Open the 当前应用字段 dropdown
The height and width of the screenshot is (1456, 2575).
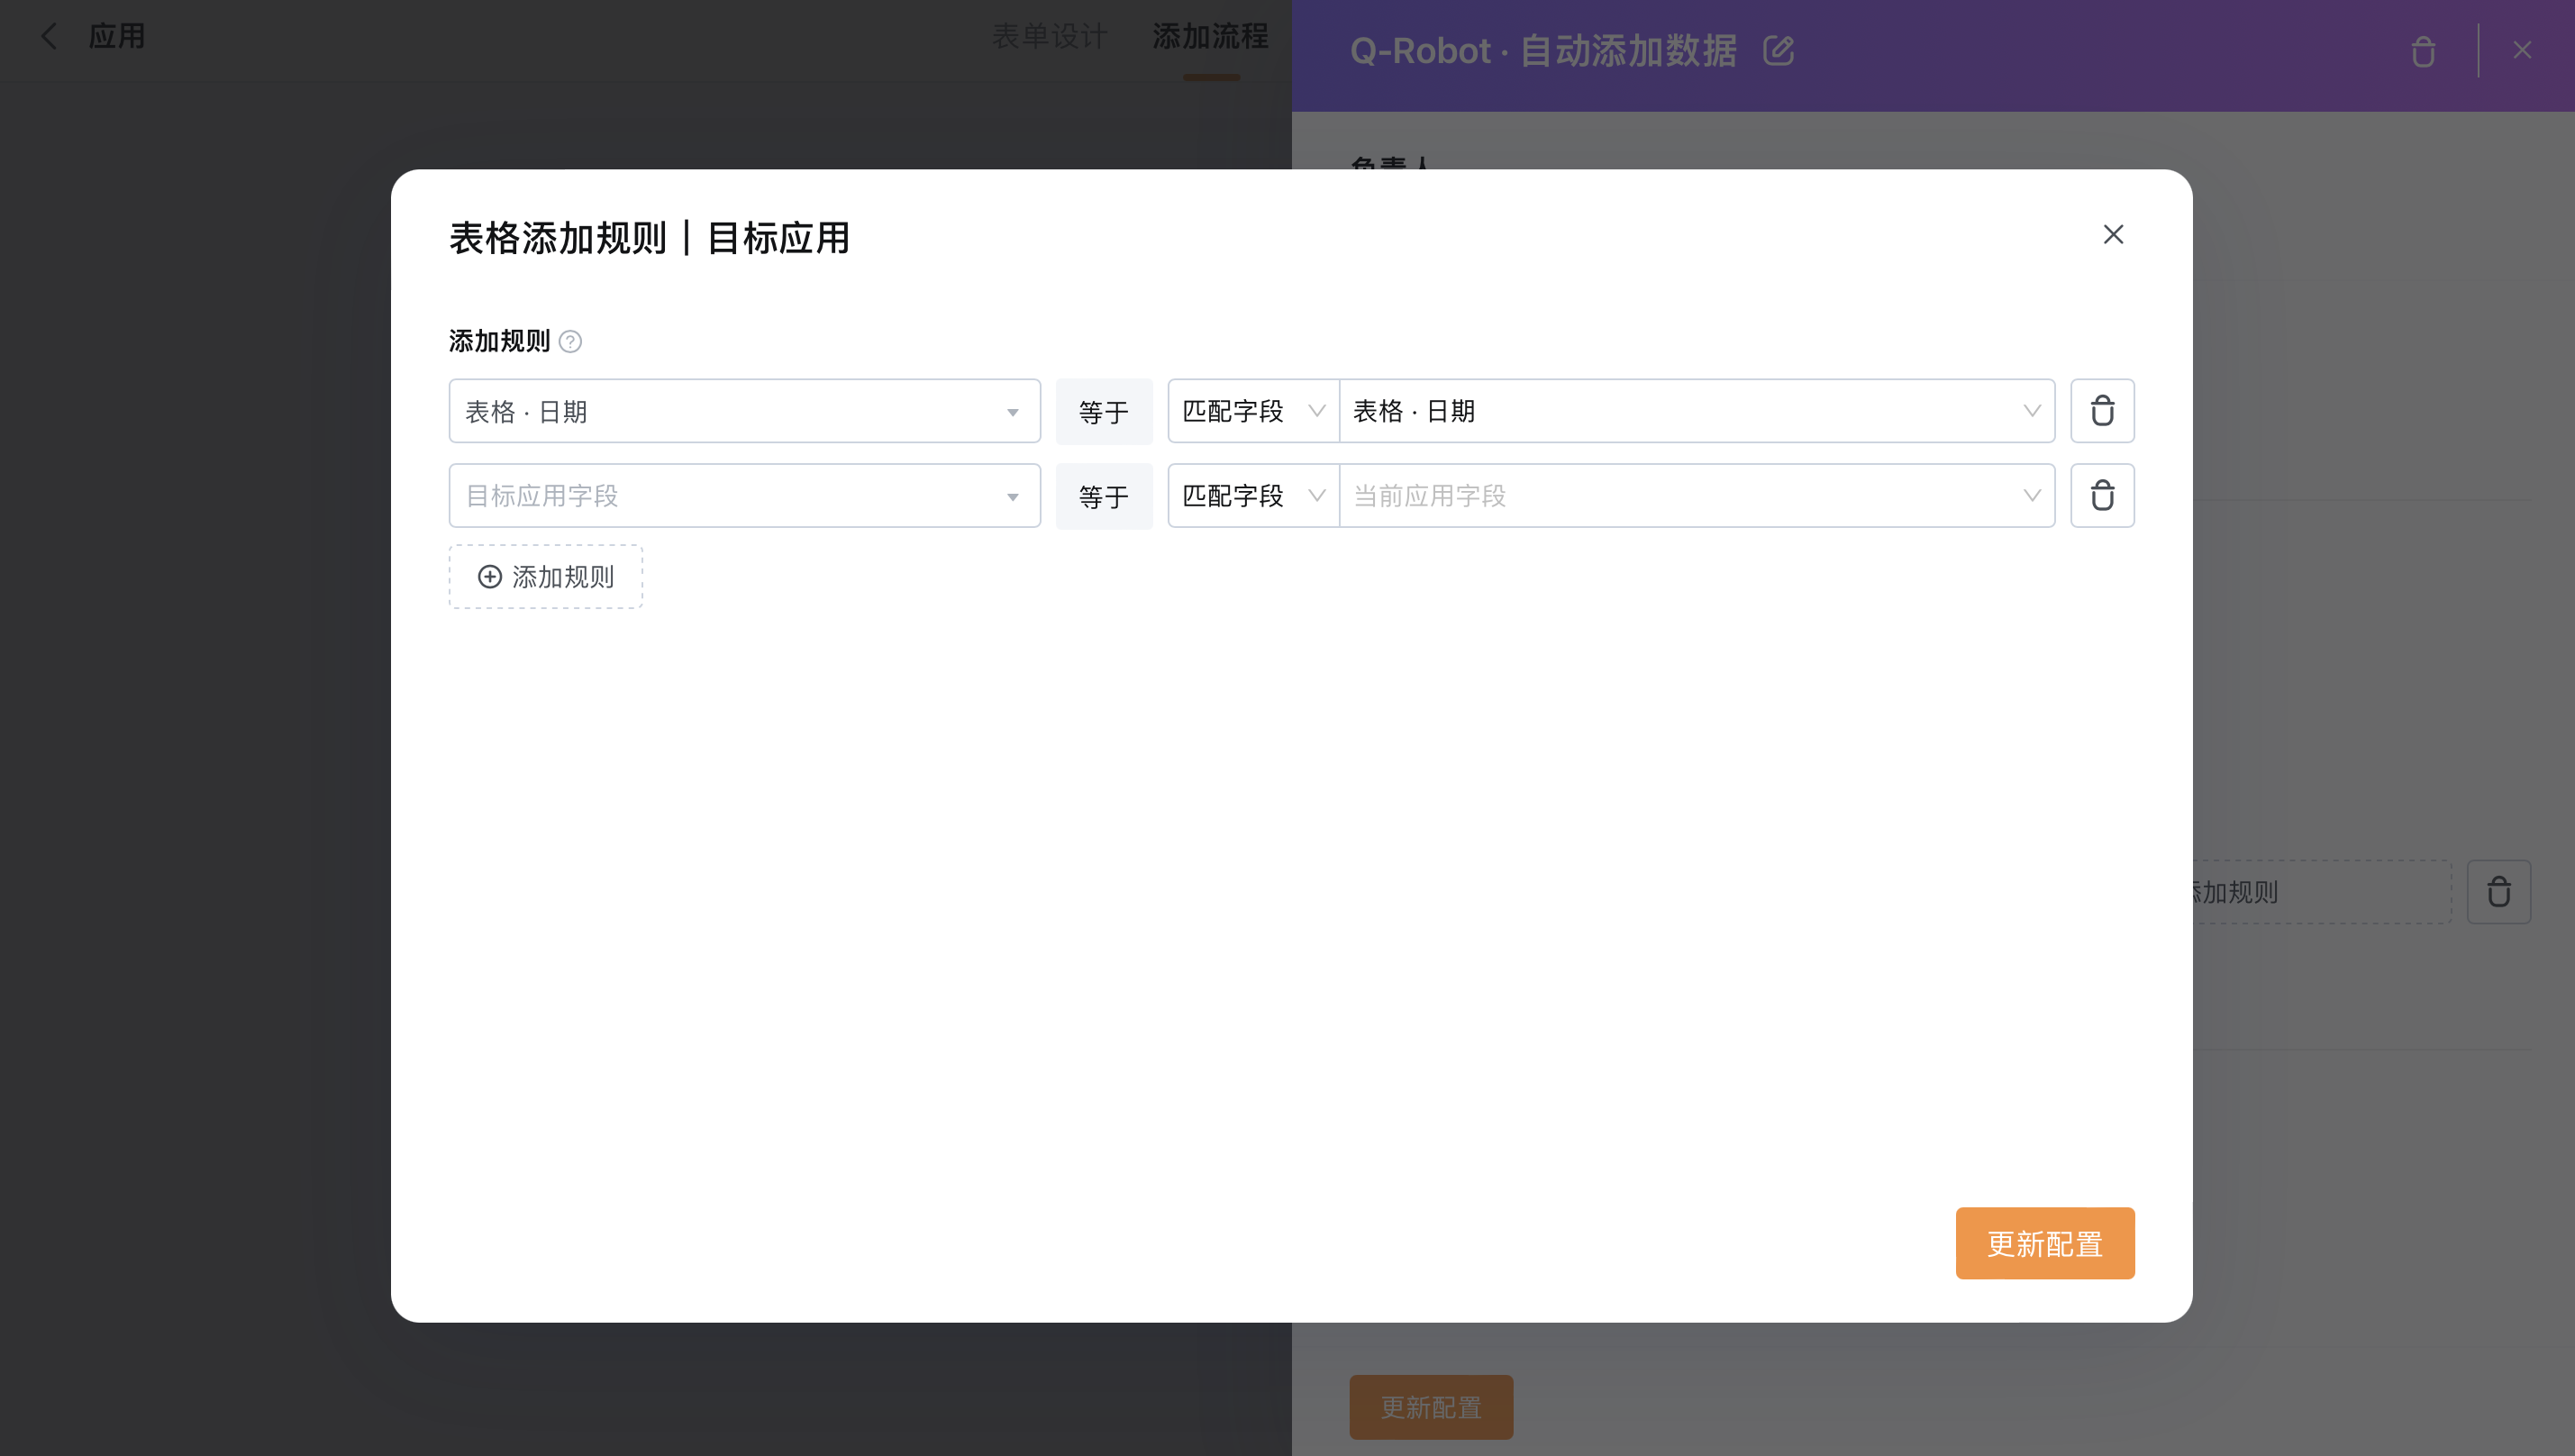point(1697,496)
